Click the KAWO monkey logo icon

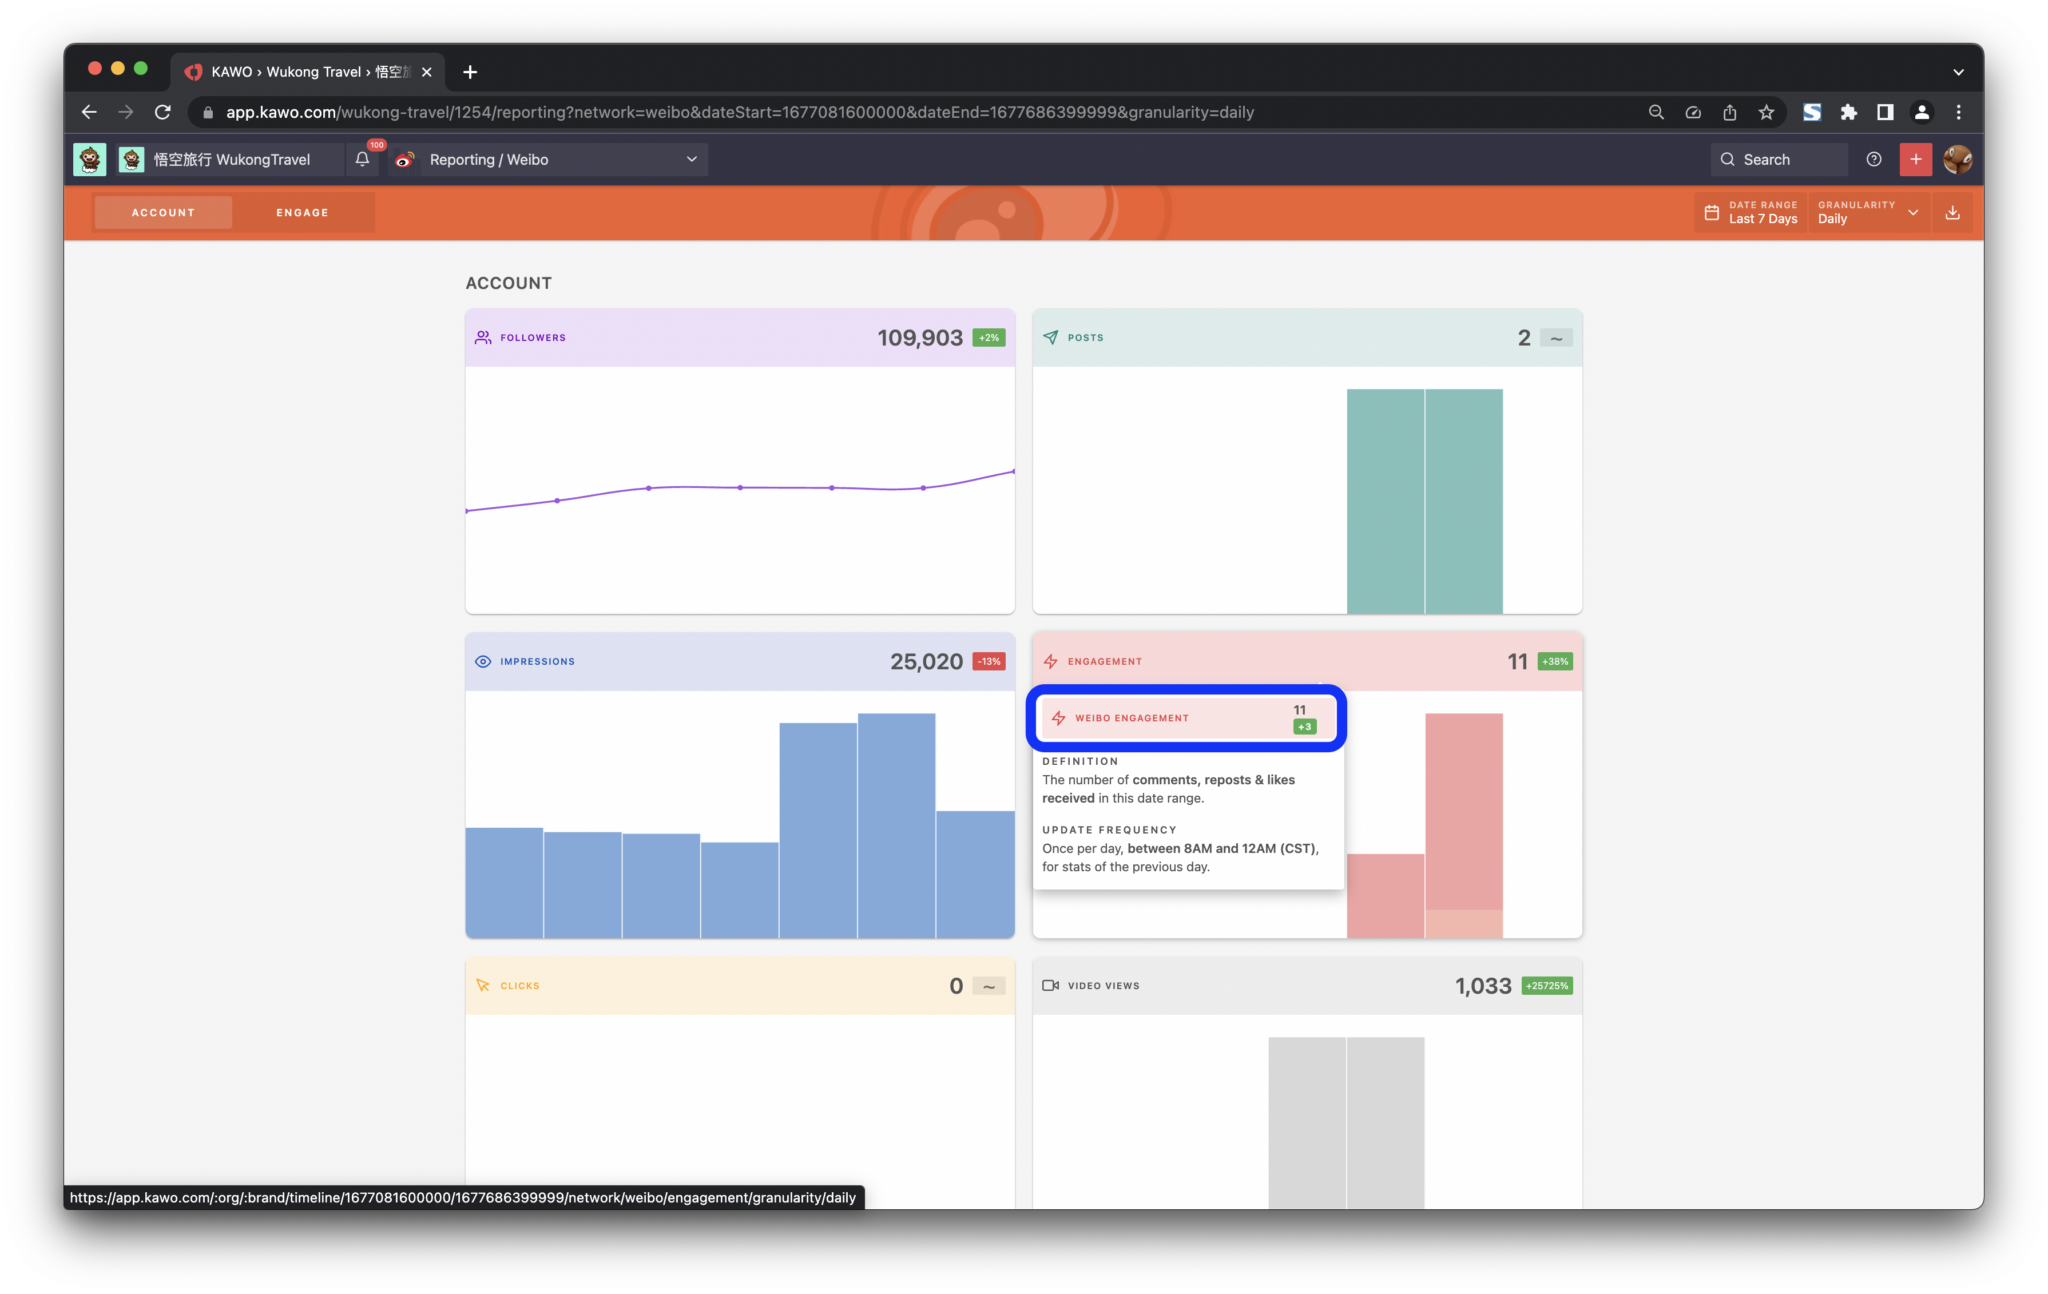[x=90, y=159]
